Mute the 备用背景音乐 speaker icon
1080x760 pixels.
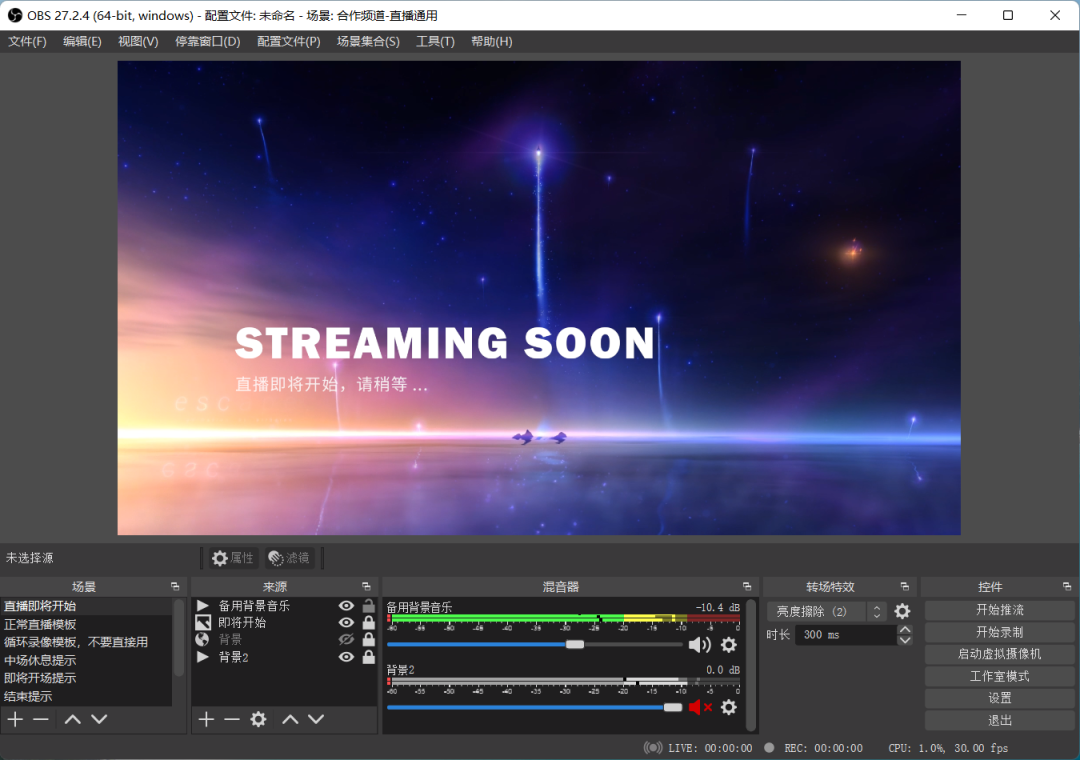pos(699,645)
